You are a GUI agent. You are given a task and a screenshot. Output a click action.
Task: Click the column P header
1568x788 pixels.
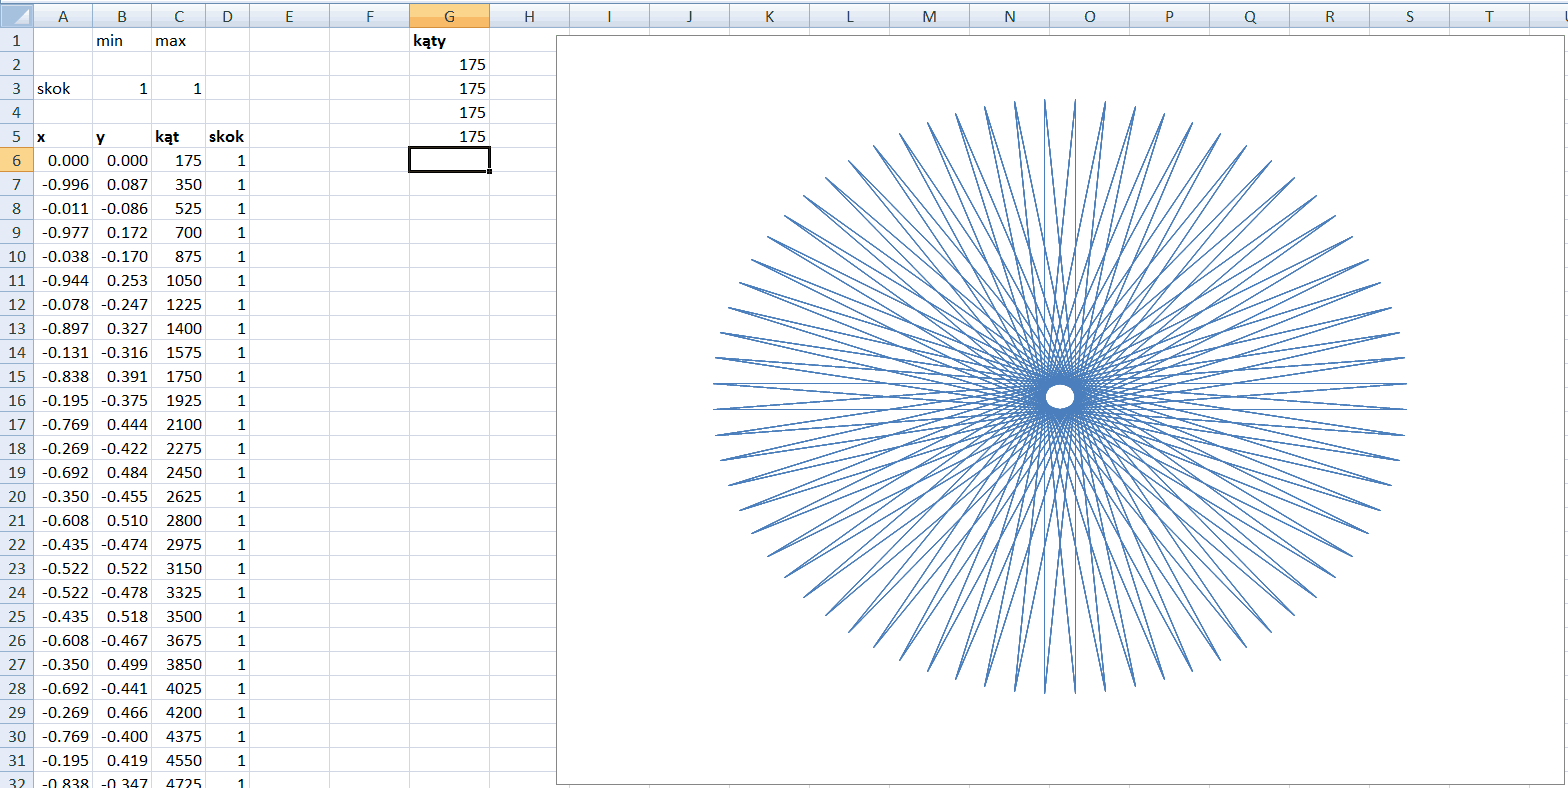1169,16
